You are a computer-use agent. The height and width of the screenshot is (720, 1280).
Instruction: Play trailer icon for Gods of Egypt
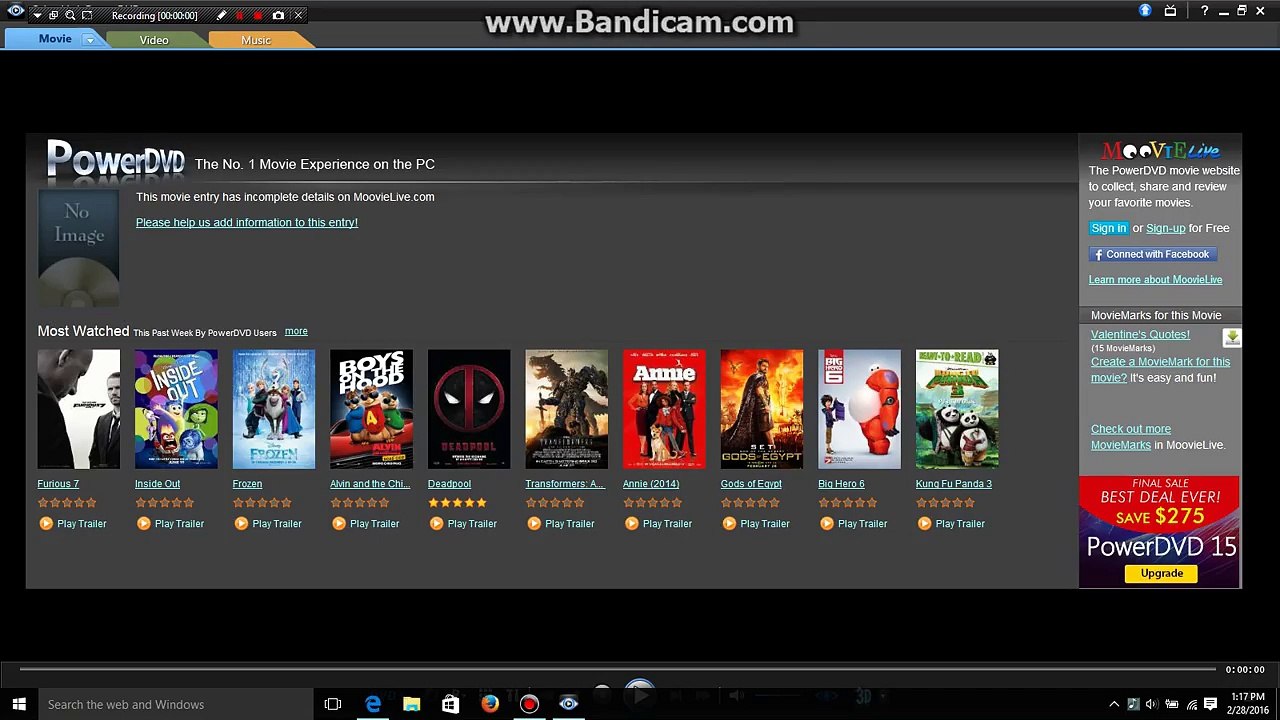coord(729,523)
